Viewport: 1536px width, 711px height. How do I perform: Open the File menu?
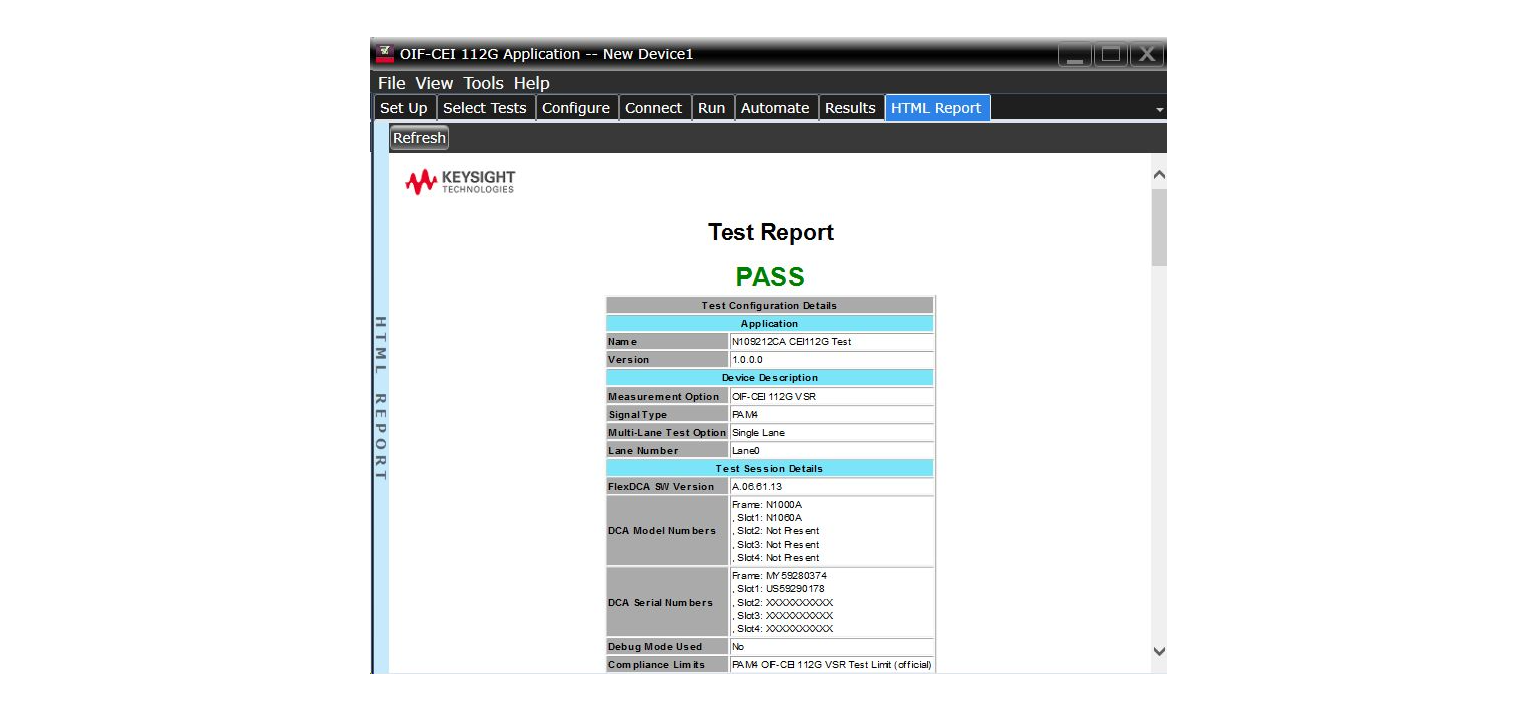[x=391, y=83]
